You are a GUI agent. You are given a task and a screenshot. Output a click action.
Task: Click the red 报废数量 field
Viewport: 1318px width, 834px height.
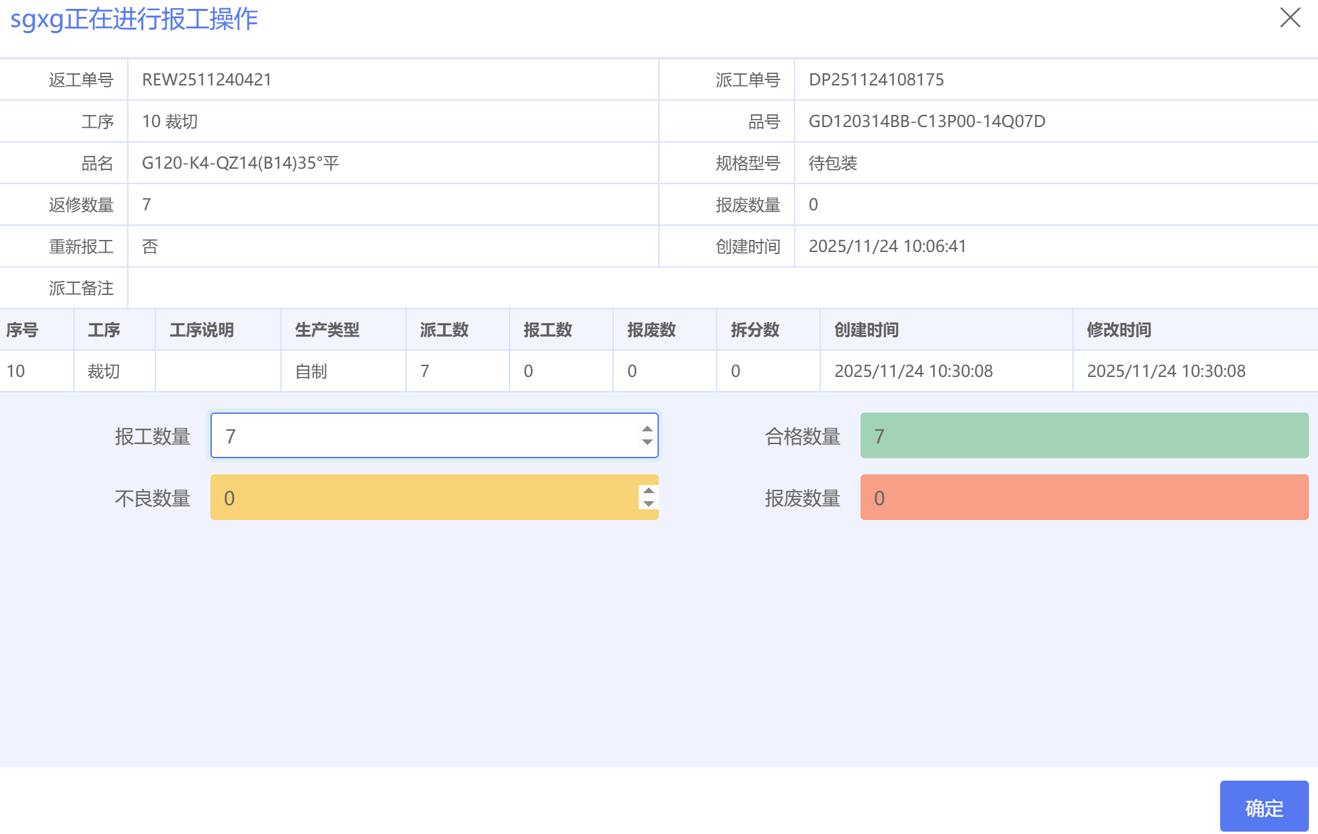[x=1083, y=498]
